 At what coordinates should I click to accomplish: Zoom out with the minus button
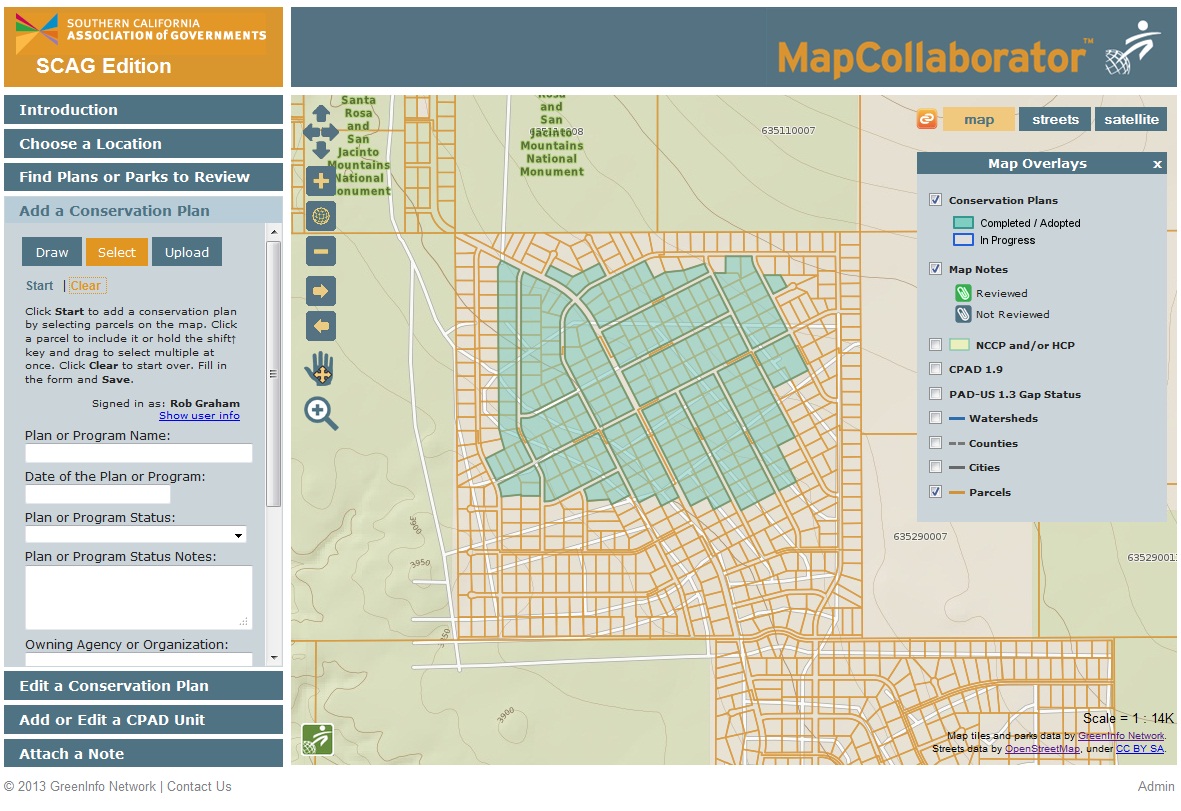(321, 252)
